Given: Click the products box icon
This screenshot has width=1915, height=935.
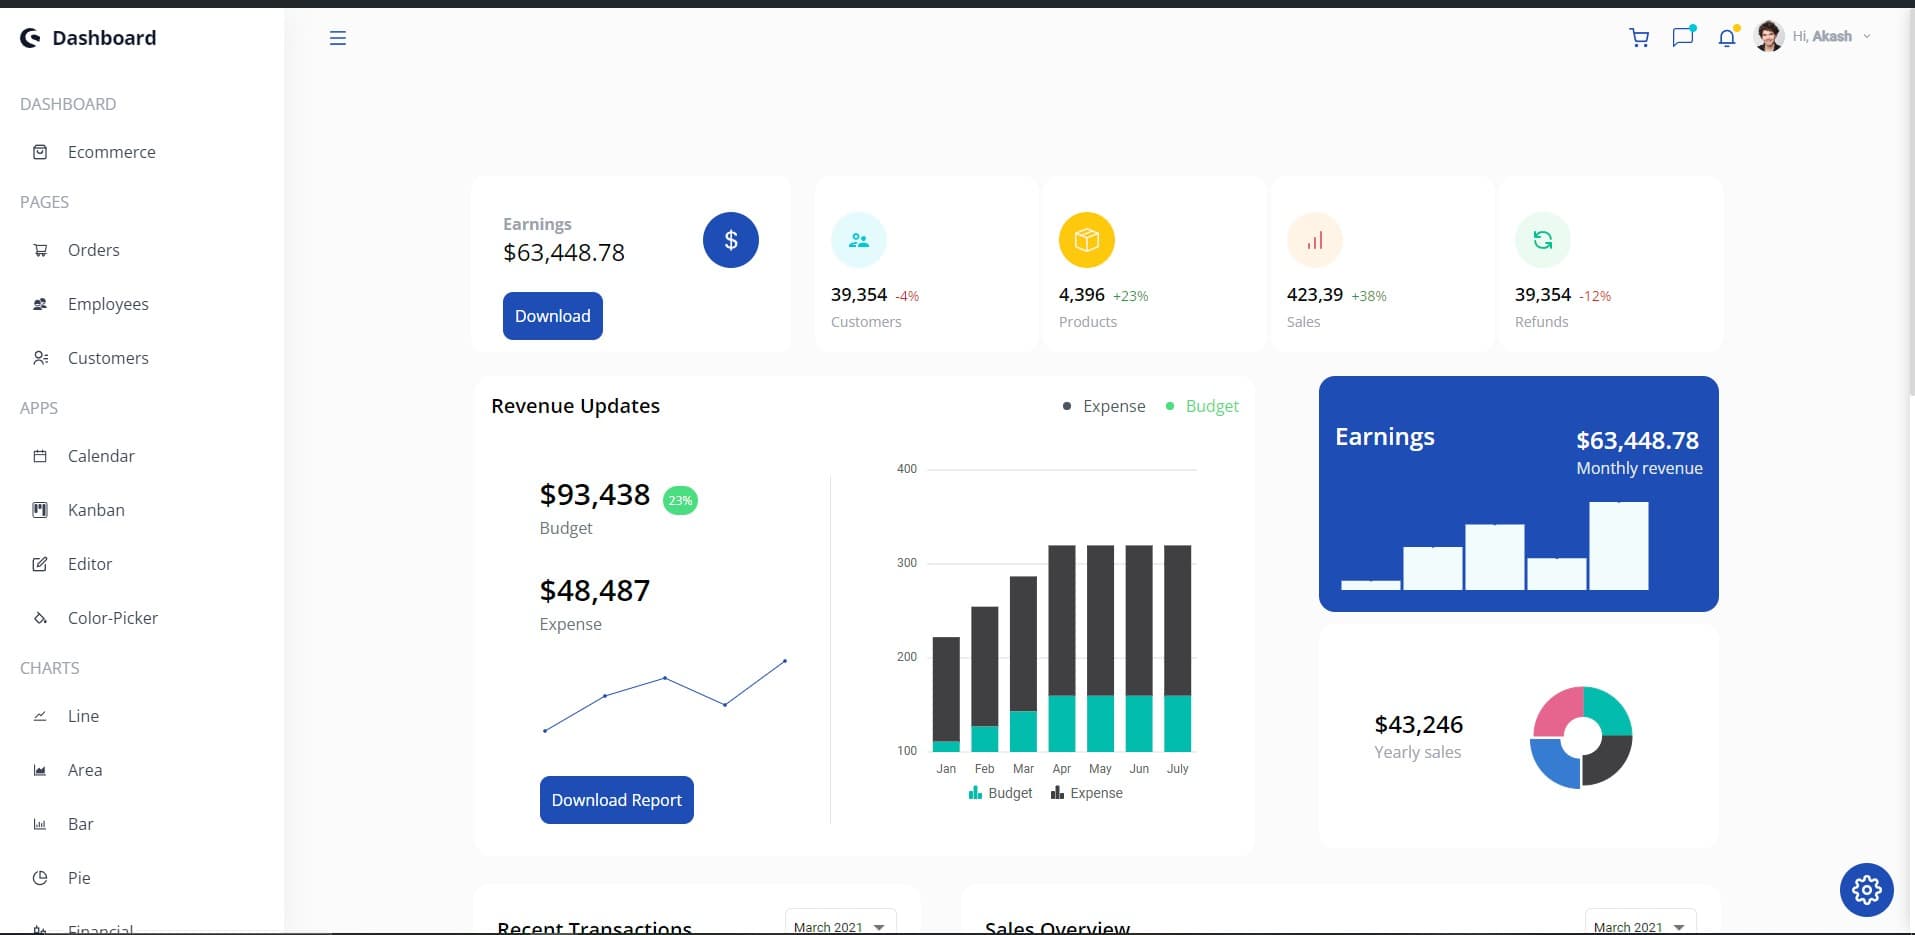Looking at the screenshot, I should point(1086,240).
